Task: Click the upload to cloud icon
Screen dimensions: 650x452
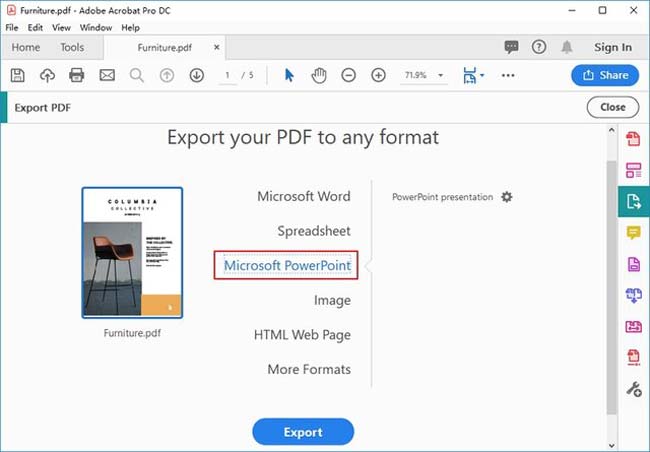Action: point(47,75)
